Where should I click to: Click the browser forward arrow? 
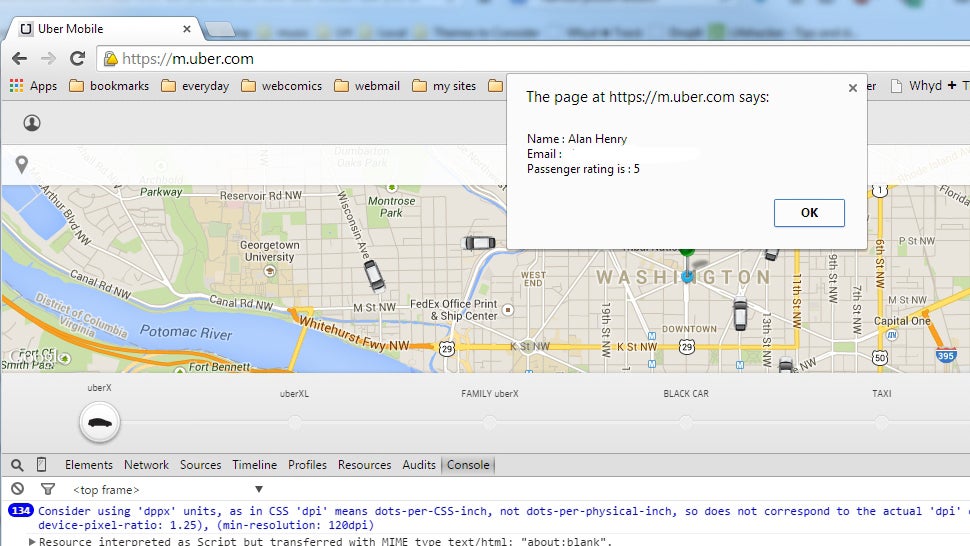click(x=48, y=59)
